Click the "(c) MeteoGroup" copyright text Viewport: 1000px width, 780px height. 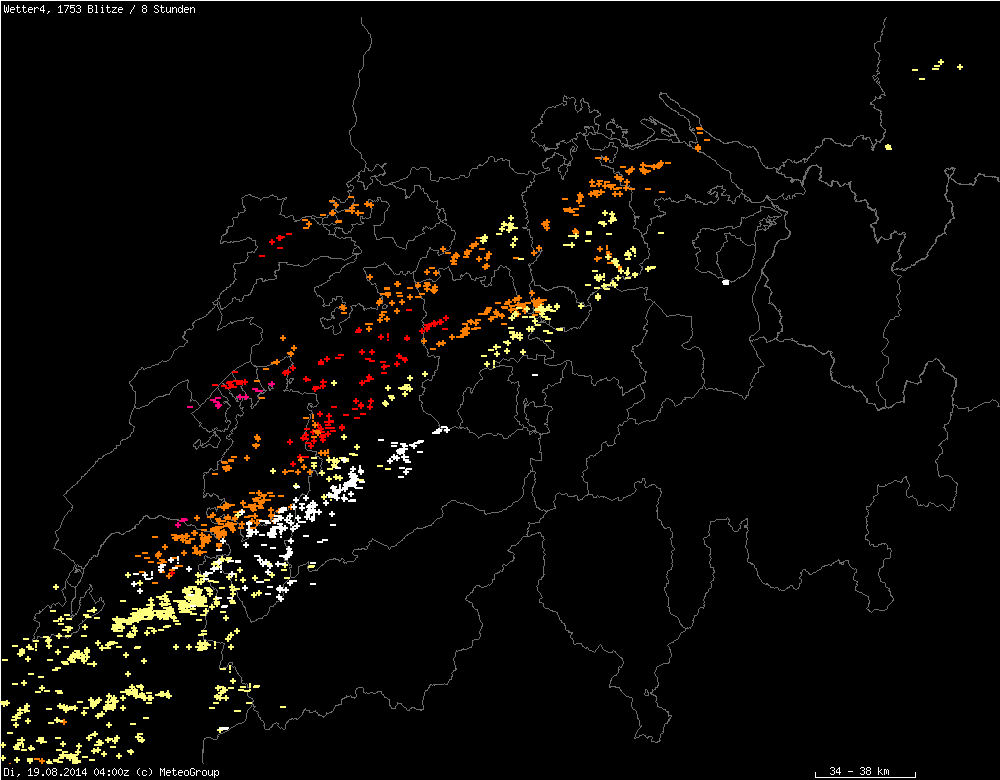point(178,772)
